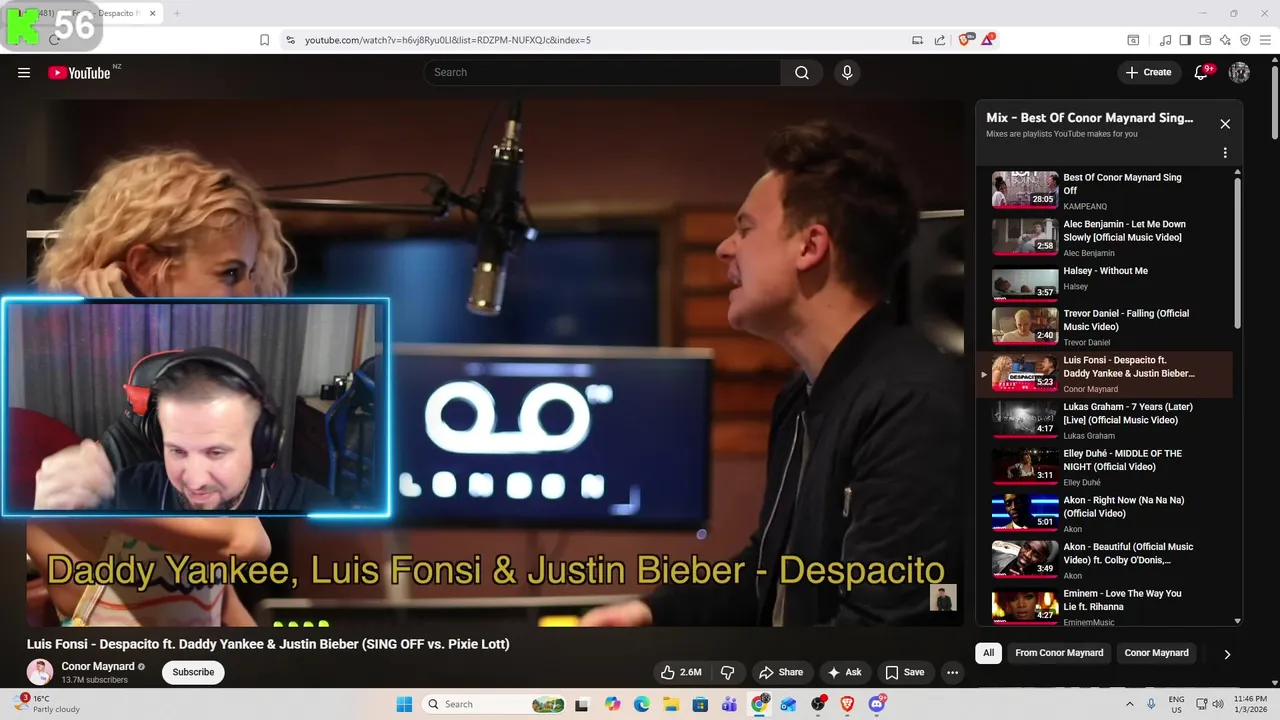Screen dimensions: 1280x720
Task: Play Akon - Beautiful from playlist
Action: [1105, 561]
